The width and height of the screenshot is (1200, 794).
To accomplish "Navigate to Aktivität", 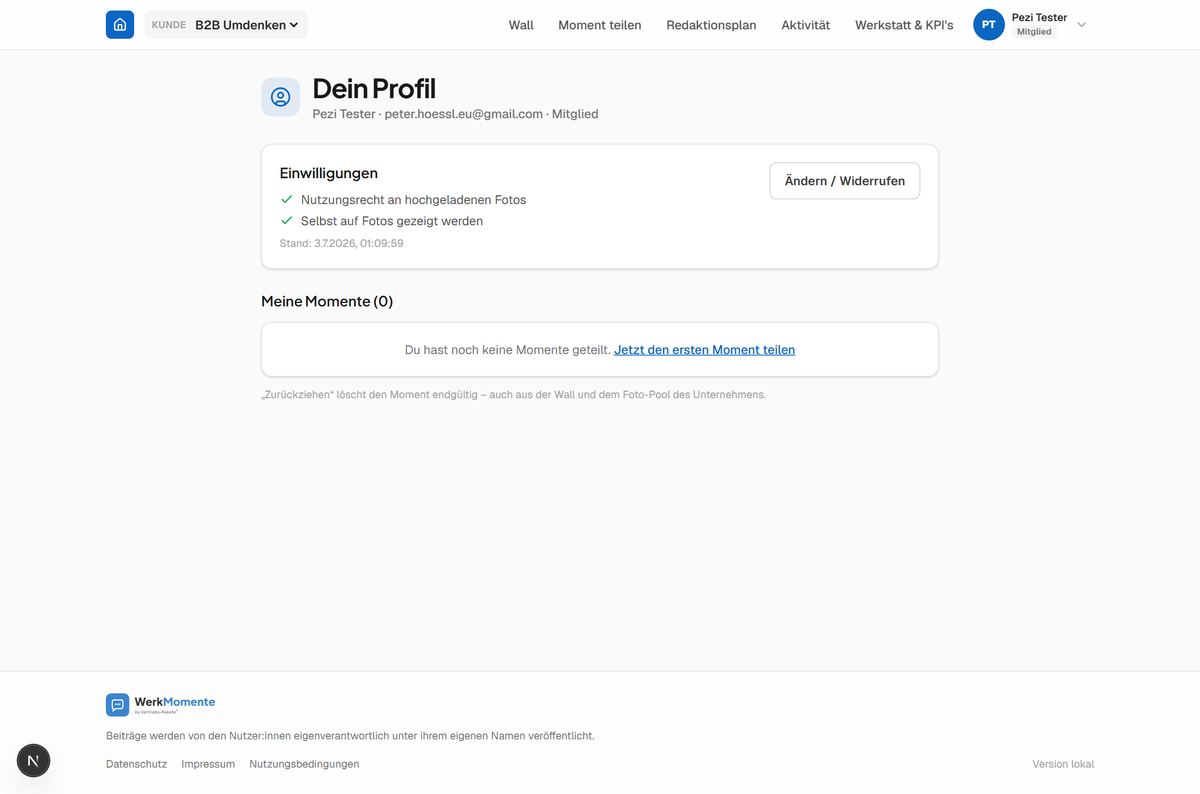I will point(806,25).
